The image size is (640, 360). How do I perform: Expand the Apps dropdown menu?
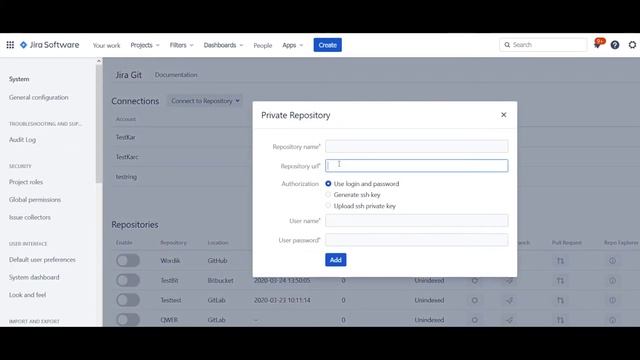(x=293, y=45)
